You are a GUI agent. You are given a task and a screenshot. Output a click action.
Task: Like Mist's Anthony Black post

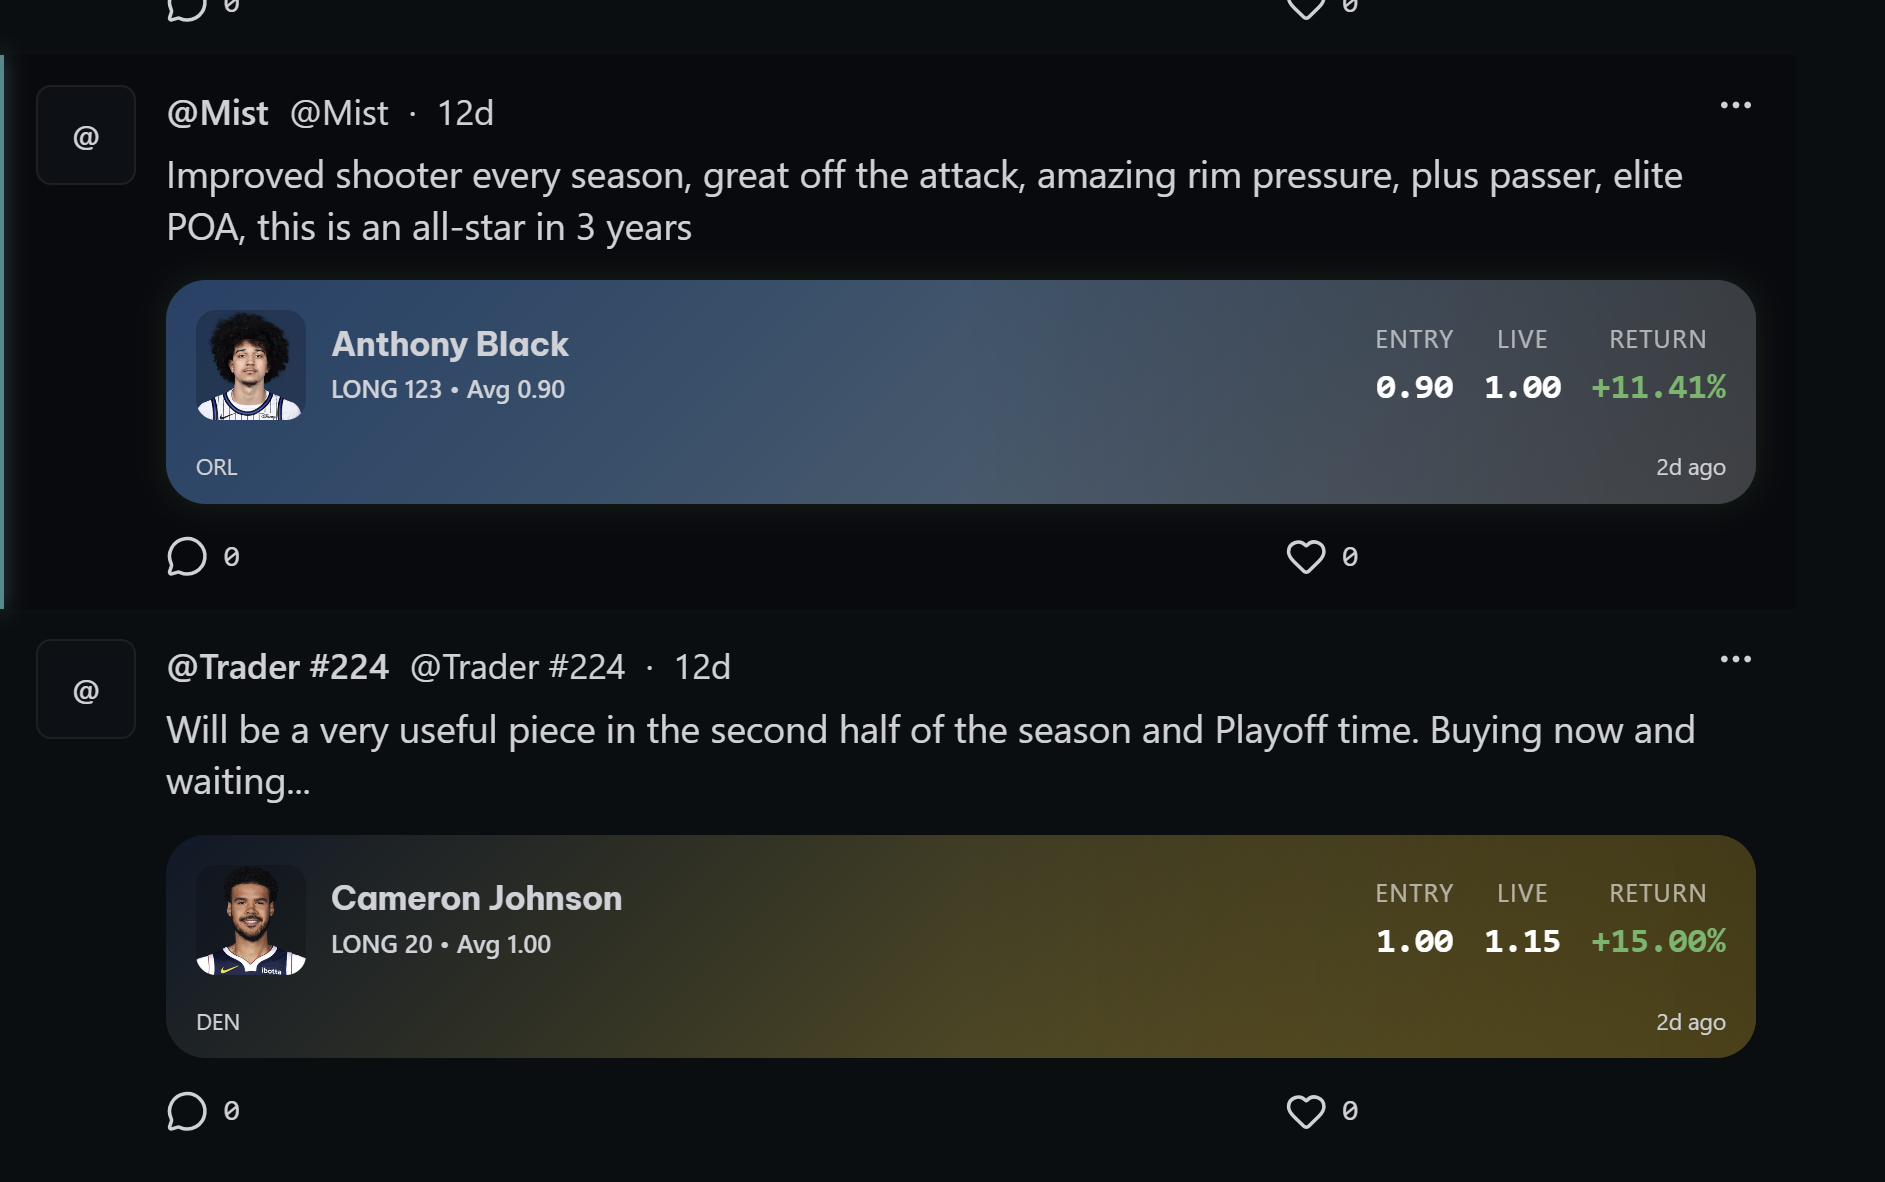click(x=1305, y=557)
